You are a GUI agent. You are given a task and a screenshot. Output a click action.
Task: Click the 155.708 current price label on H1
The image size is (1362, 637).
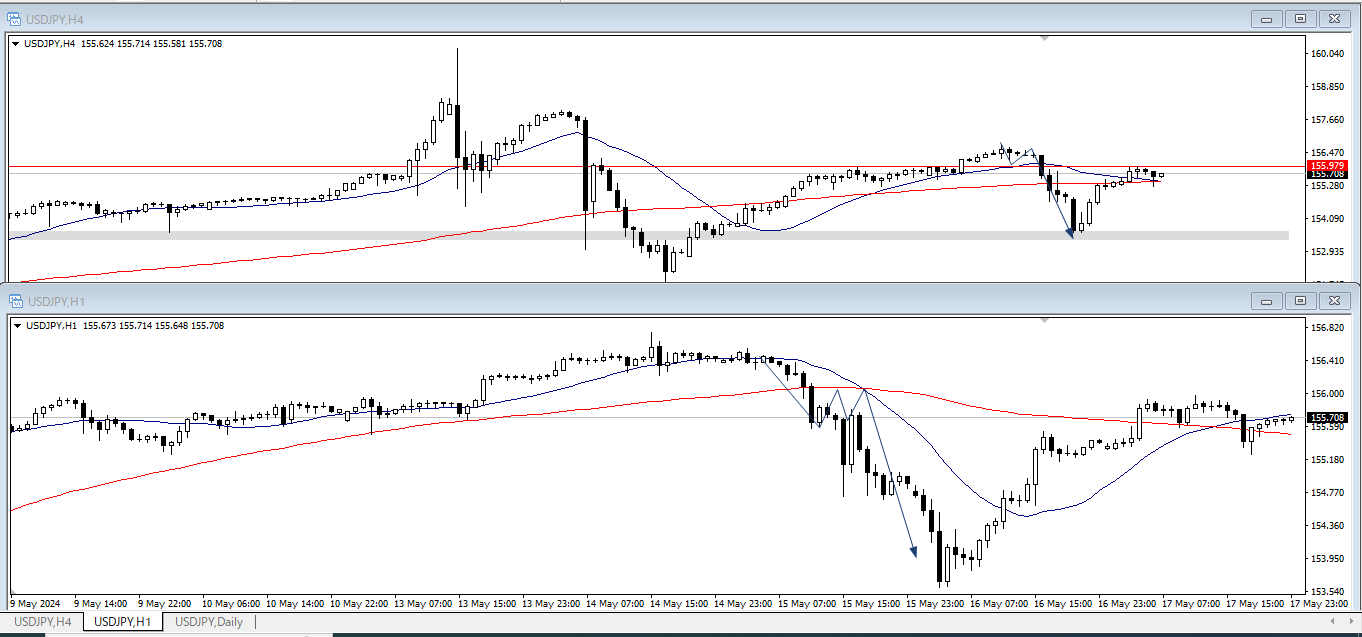(x=1326, y=418)
